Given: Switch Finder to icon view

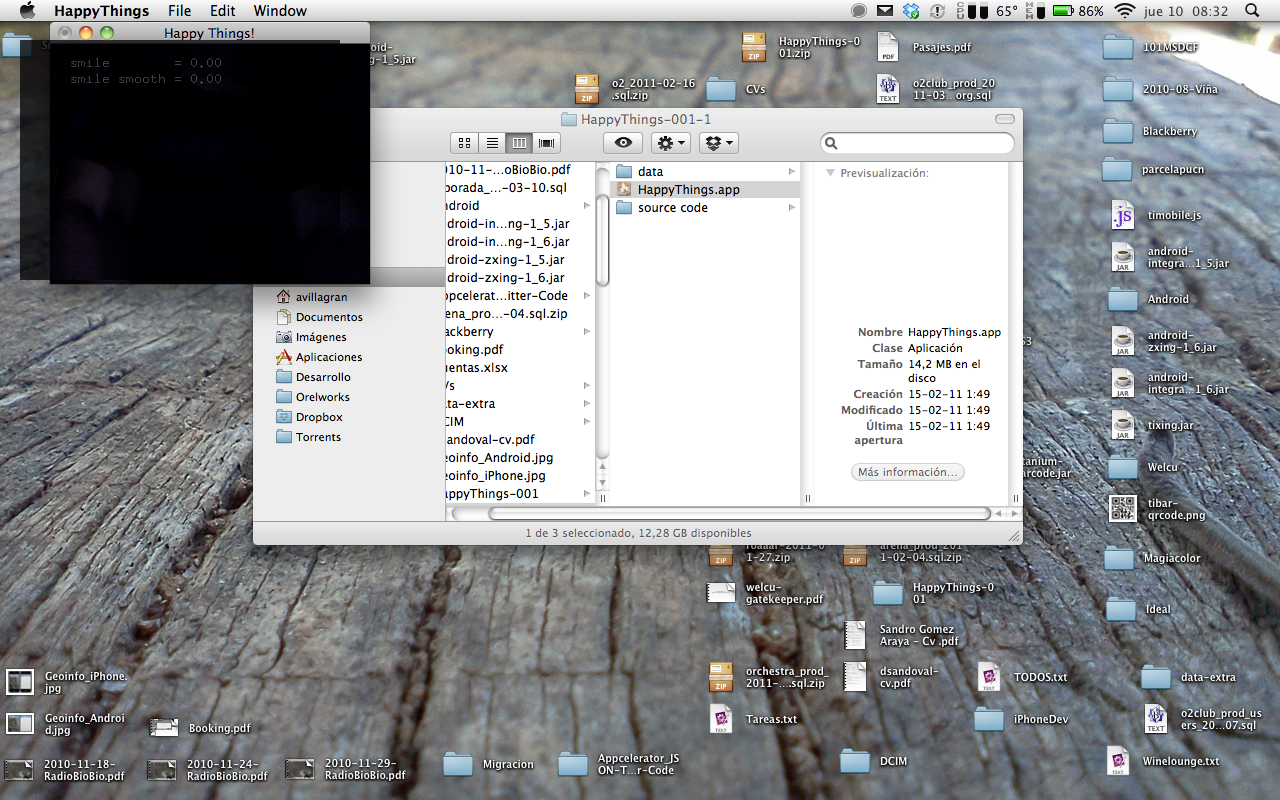Looking at the screenshot, I should pos(464,143).
